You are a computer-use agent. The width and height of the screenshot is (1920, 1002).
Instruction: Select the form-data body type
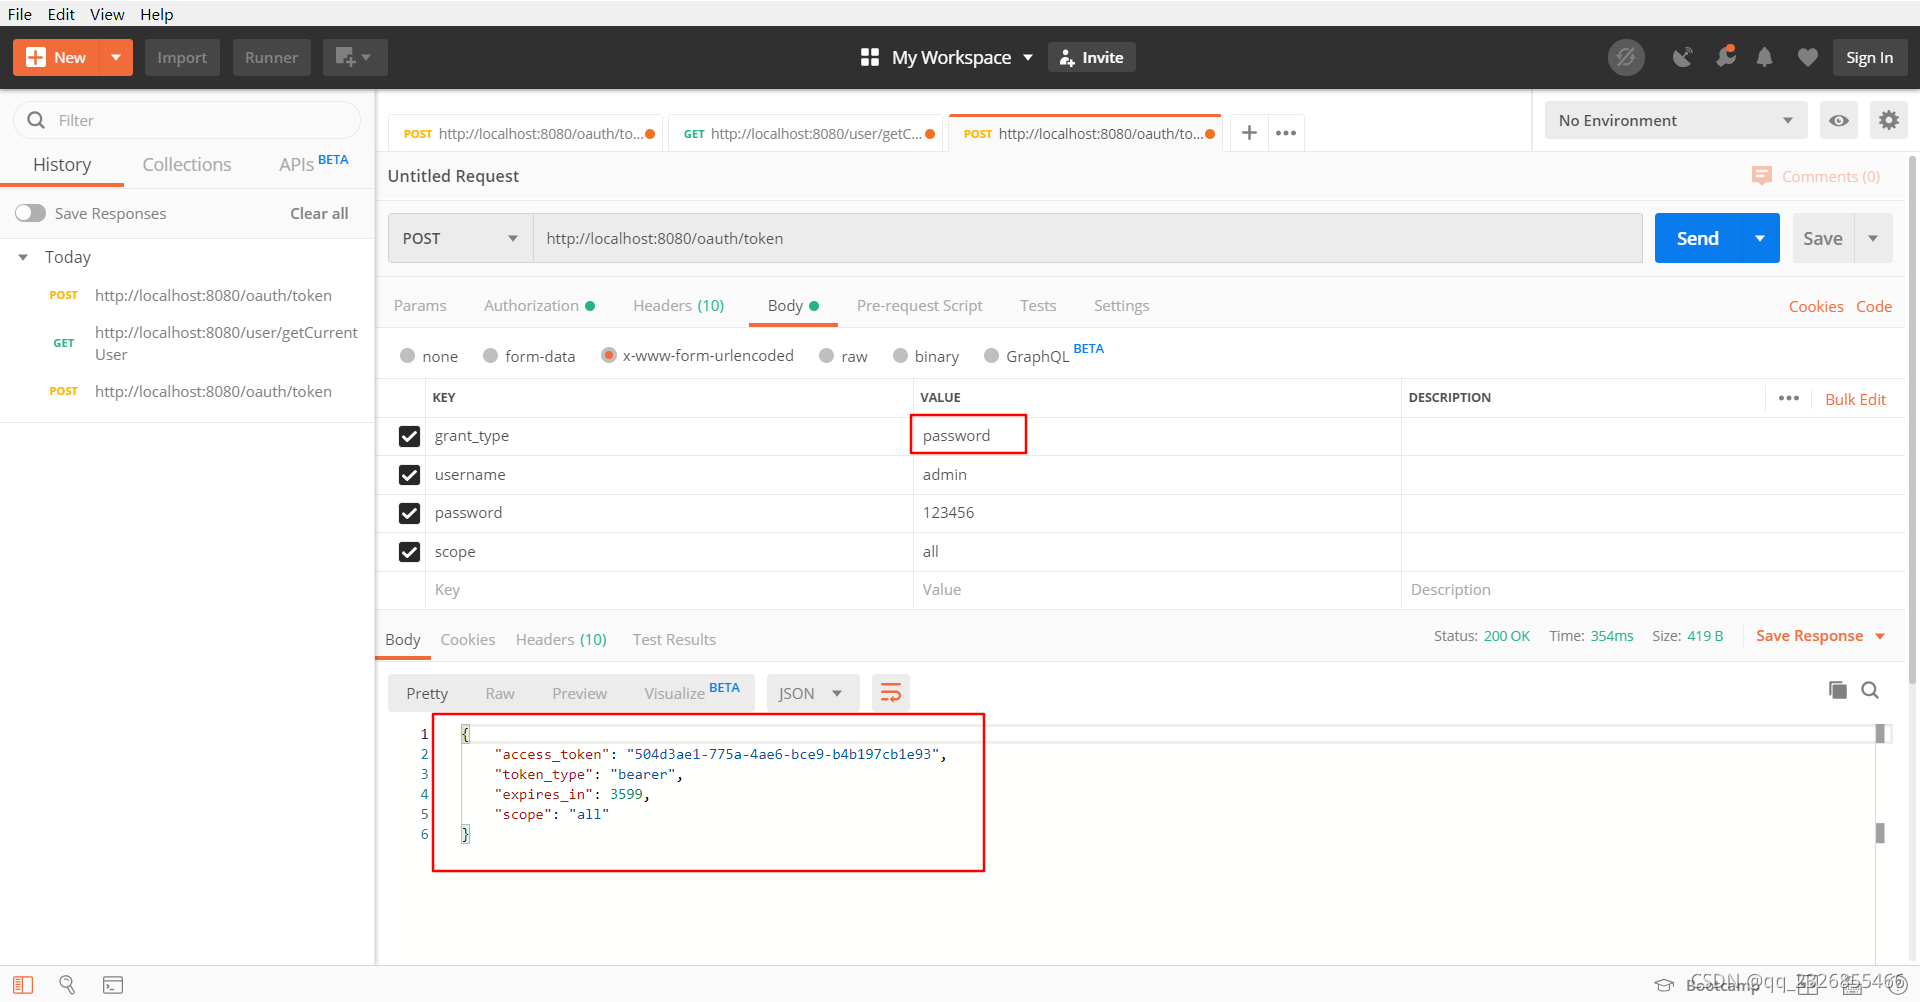(490, 356)
